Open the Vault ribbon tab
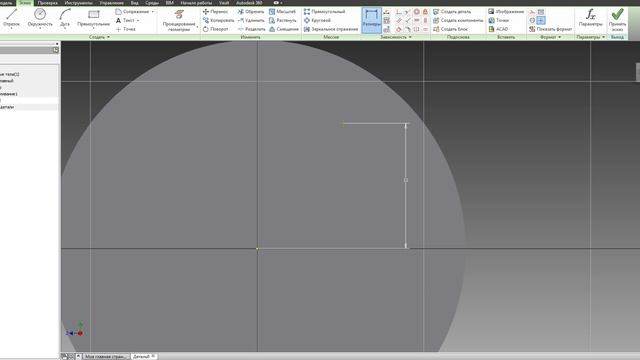This screenshot has width=640, height=360. click(224, 2)
